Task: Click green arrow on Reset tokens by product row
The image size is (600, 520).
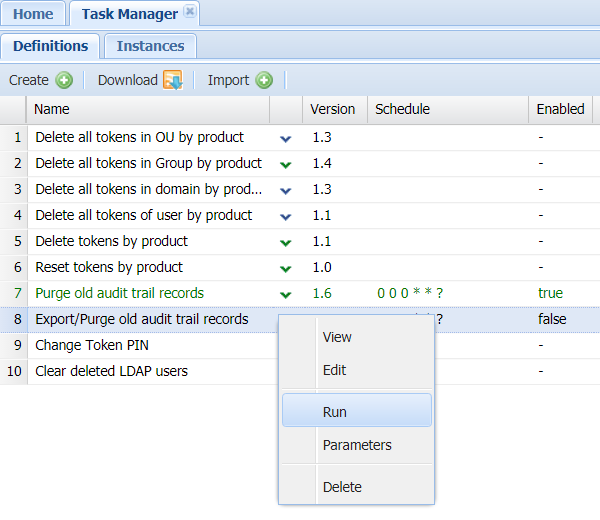Action: tap(286, 268)
